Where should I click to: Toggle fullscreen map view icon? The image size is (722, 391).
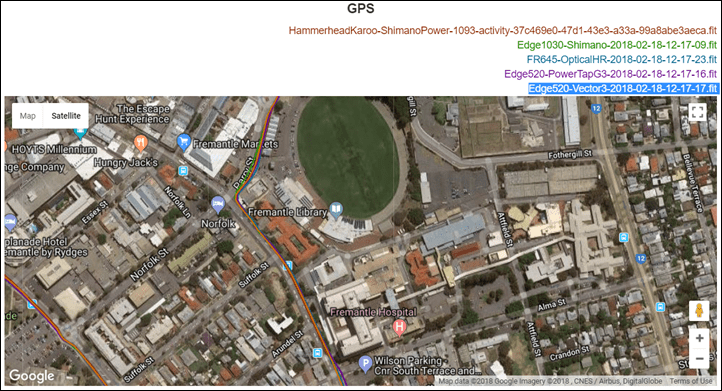tap(697, 112)
